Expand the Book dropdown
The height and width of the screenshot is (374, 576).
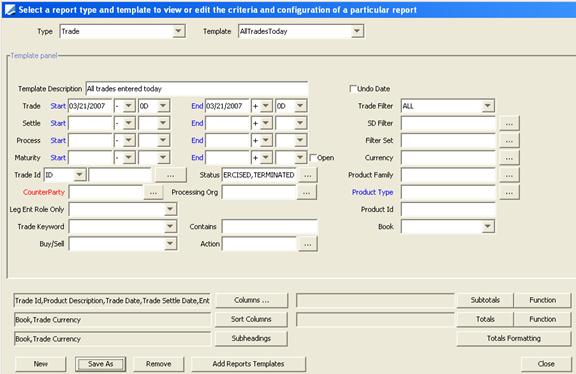(487, 227)
